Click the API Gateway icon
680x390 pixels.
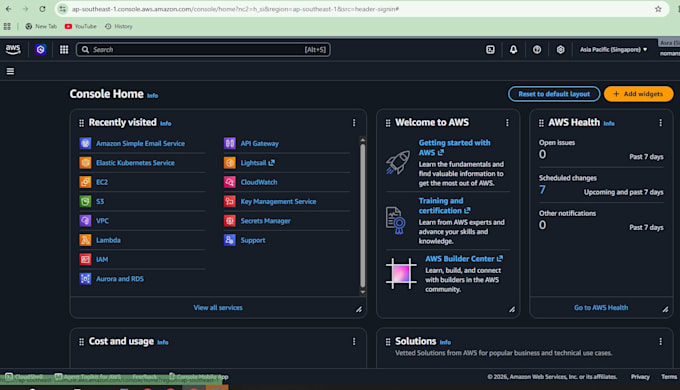[x=230, y=143]
